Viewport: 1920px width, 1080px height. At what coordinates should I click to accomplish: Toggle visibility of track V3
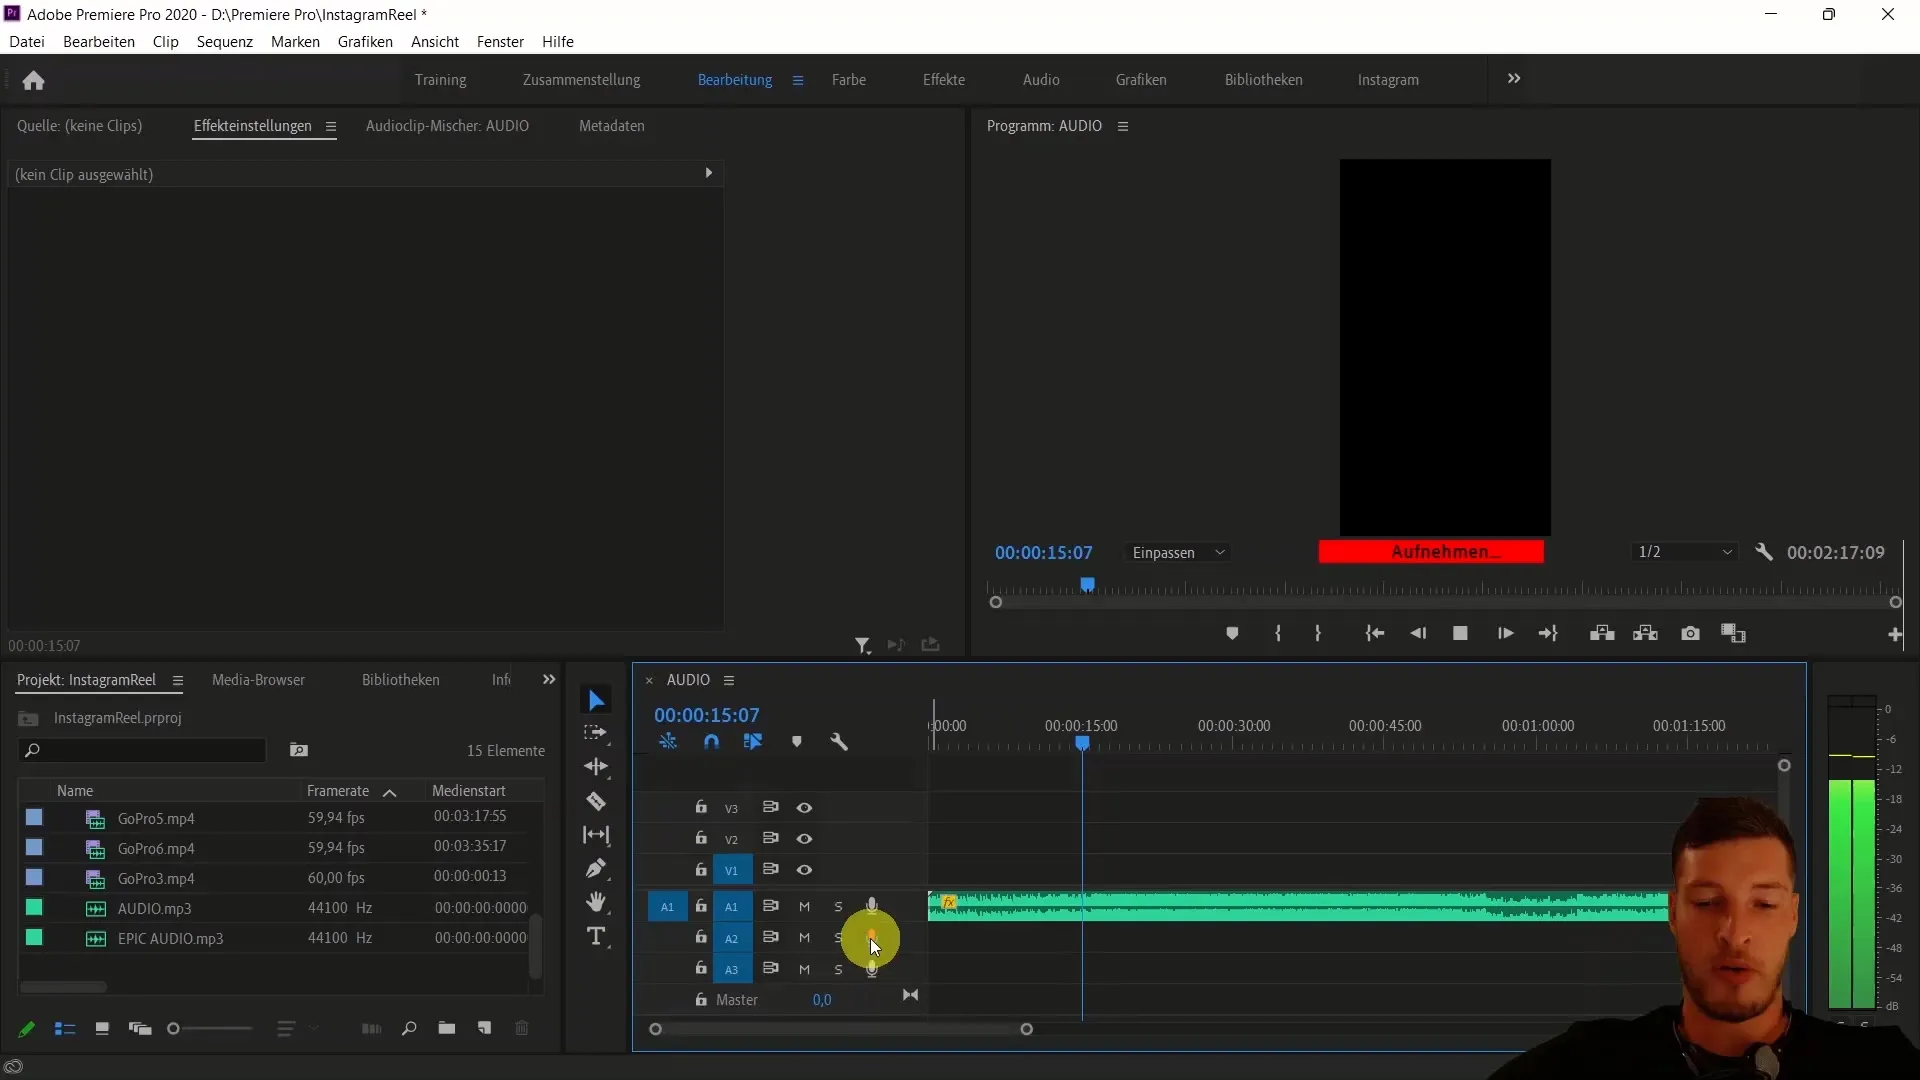coord(804,808)
